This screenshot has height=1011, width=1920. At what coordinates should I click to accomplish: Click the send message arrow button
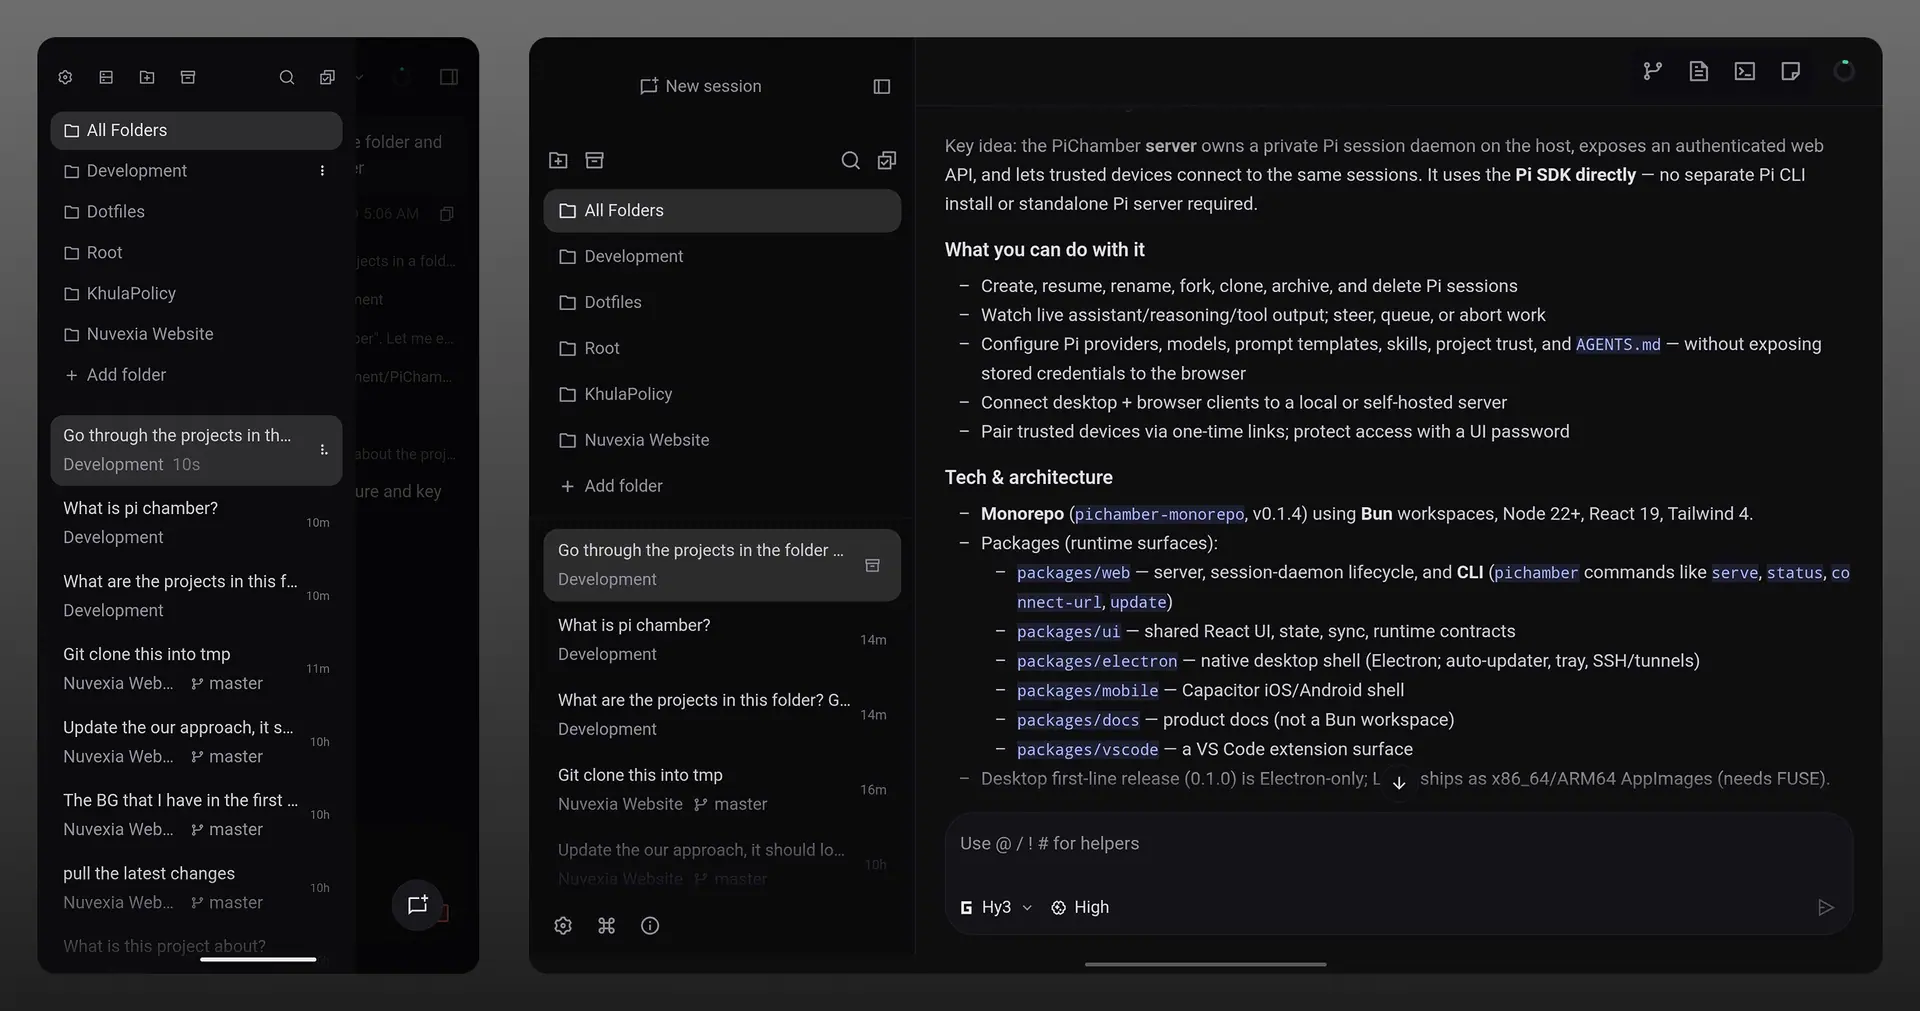click(1825, 908)
